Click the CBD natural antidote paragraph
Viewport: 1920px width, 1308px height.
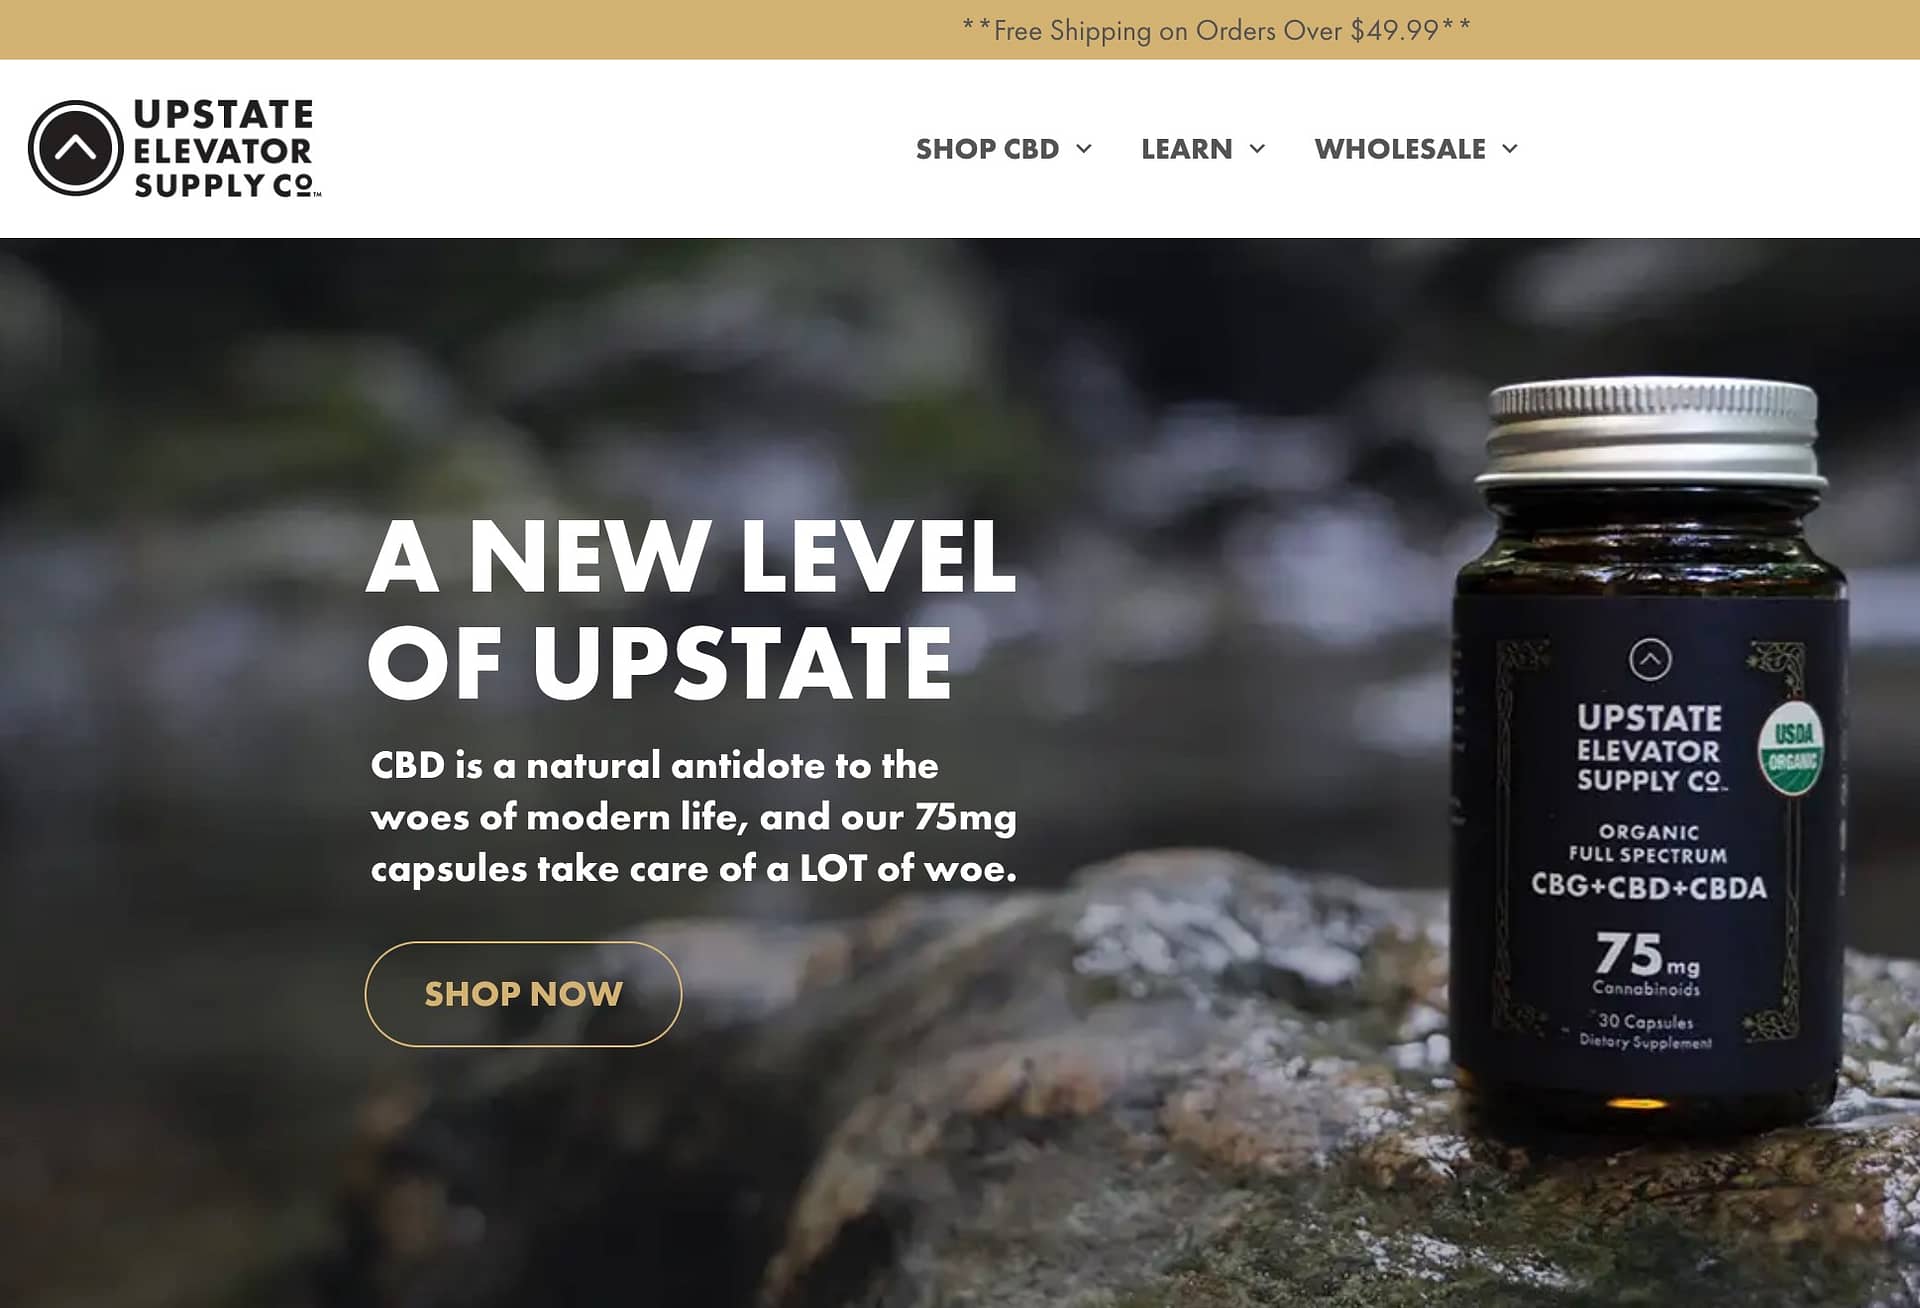coord(694,816)
